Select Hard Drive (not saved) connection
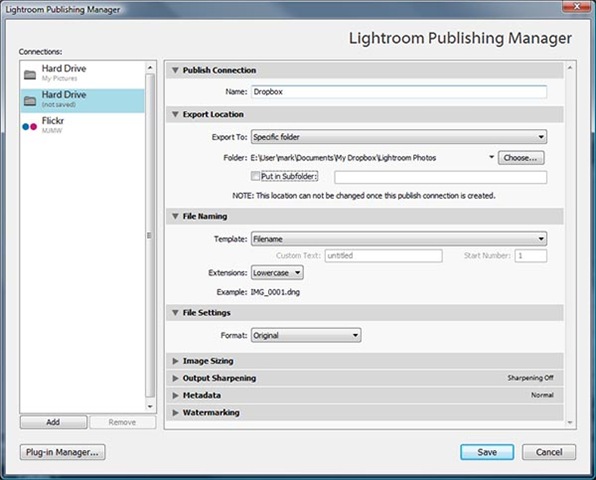This screenshot has height=480, width=596. (82, 101)
